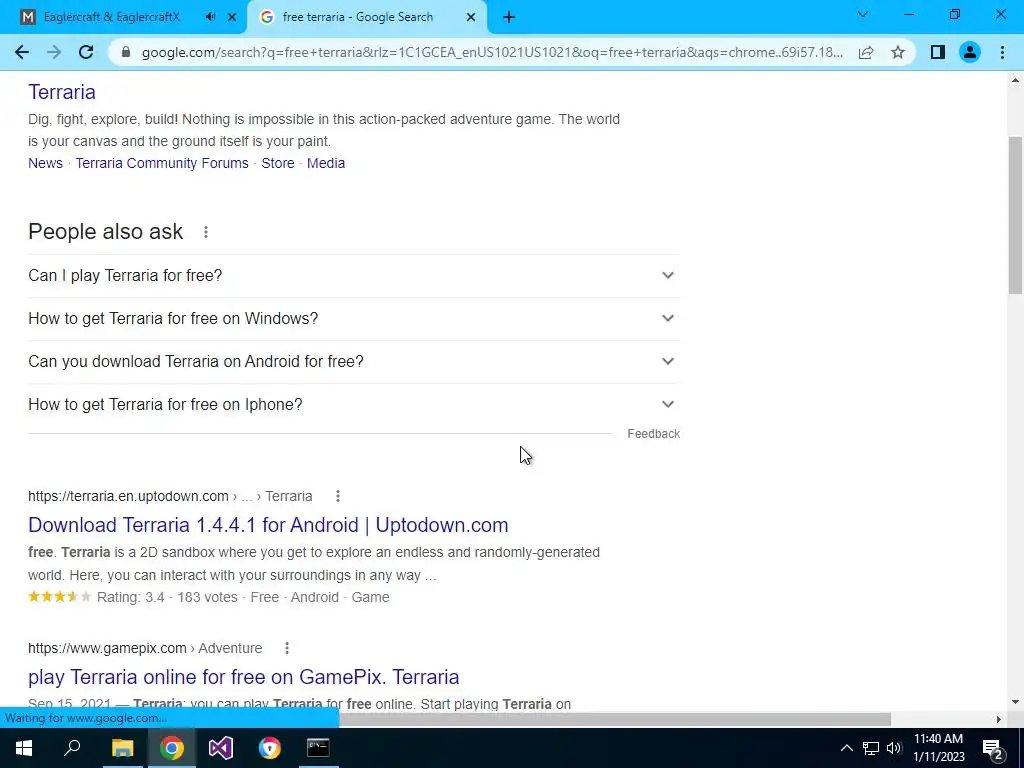The width and height of the screenshot is (1024, 768).
Task: Open 'Download Terraria 1.4.4.1 for Android' link
Action: pos(268,525)
